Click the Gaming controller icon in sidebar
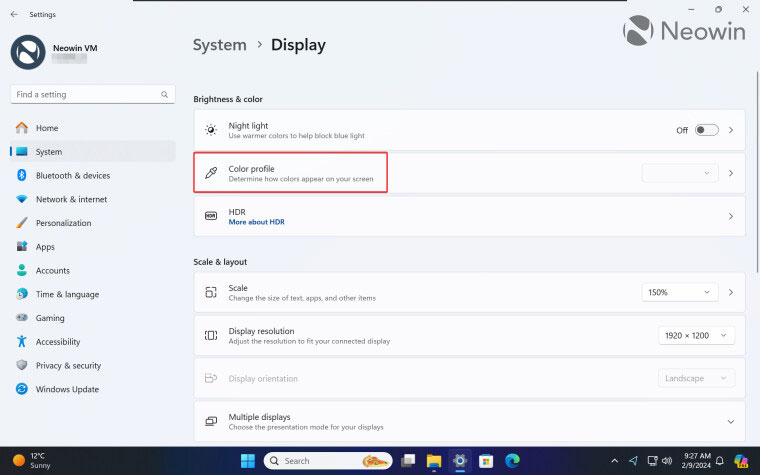 pyautogui.click(x=21, y=318)
